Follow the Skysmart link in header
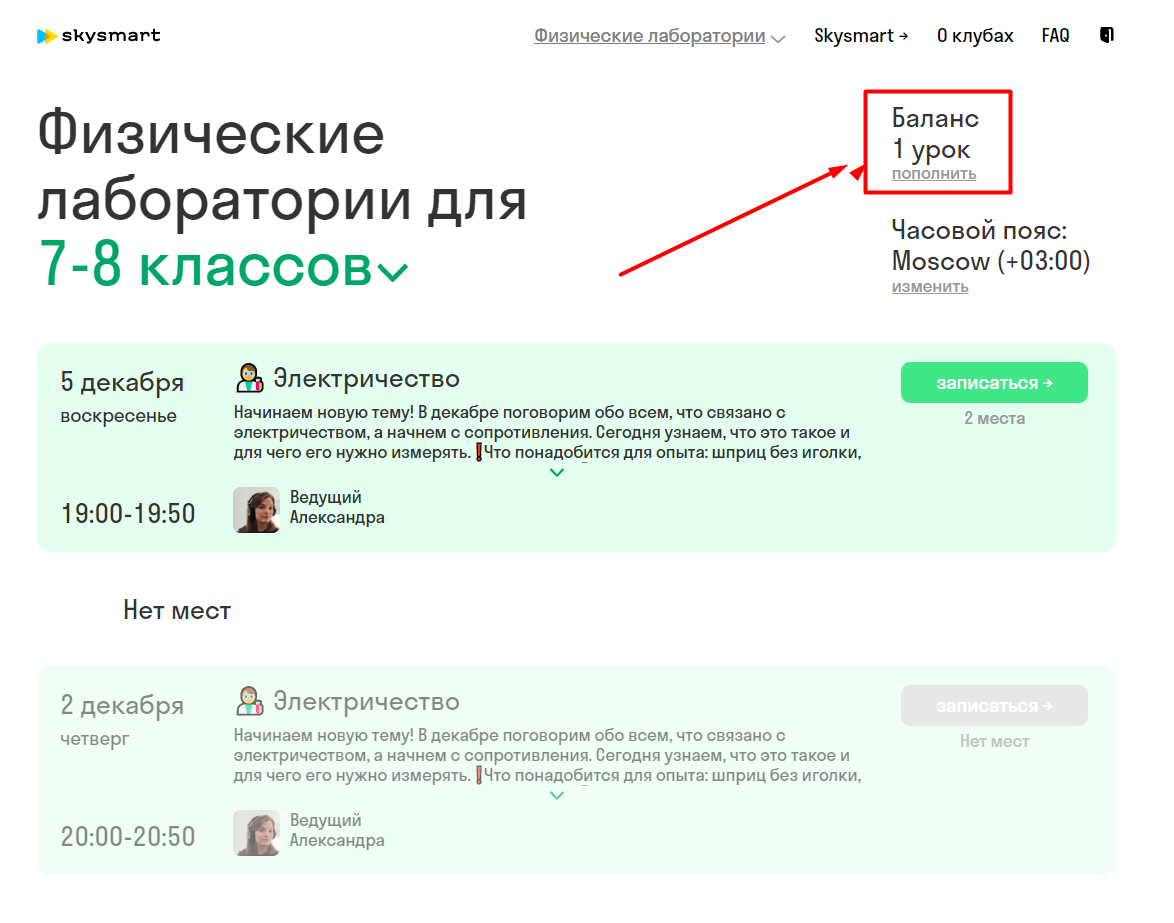This screenshot has height=923, width=1174. (861, 36)
